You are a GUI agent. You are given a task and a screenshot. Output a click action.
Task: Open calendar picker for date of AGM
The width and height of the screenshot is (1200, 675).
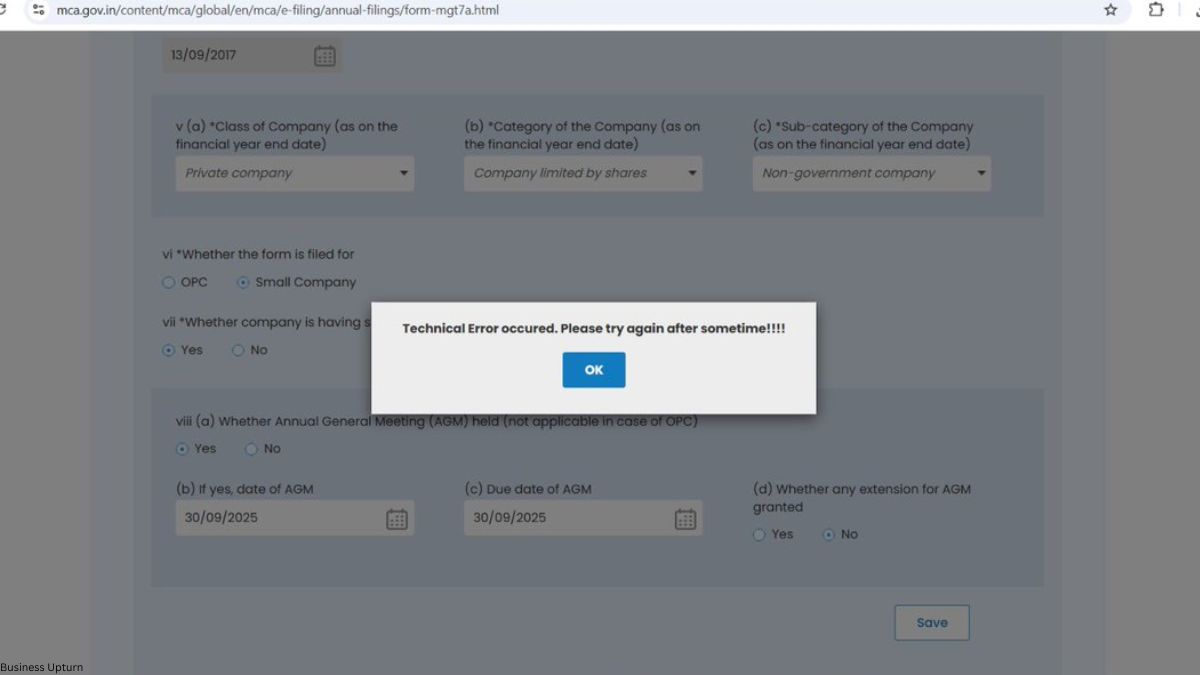pyautogui.click(x=397, y=518)
